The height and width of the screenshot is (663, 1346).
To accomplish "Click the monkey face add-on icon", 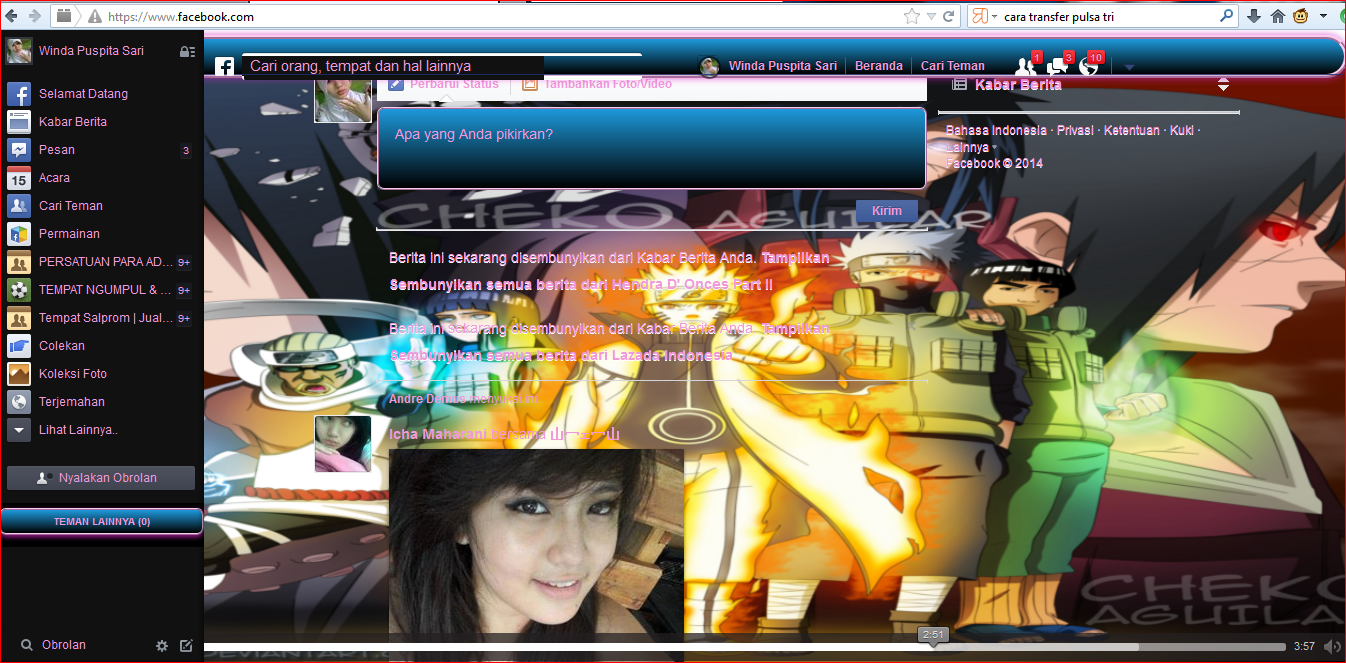I will [1302, 16].
